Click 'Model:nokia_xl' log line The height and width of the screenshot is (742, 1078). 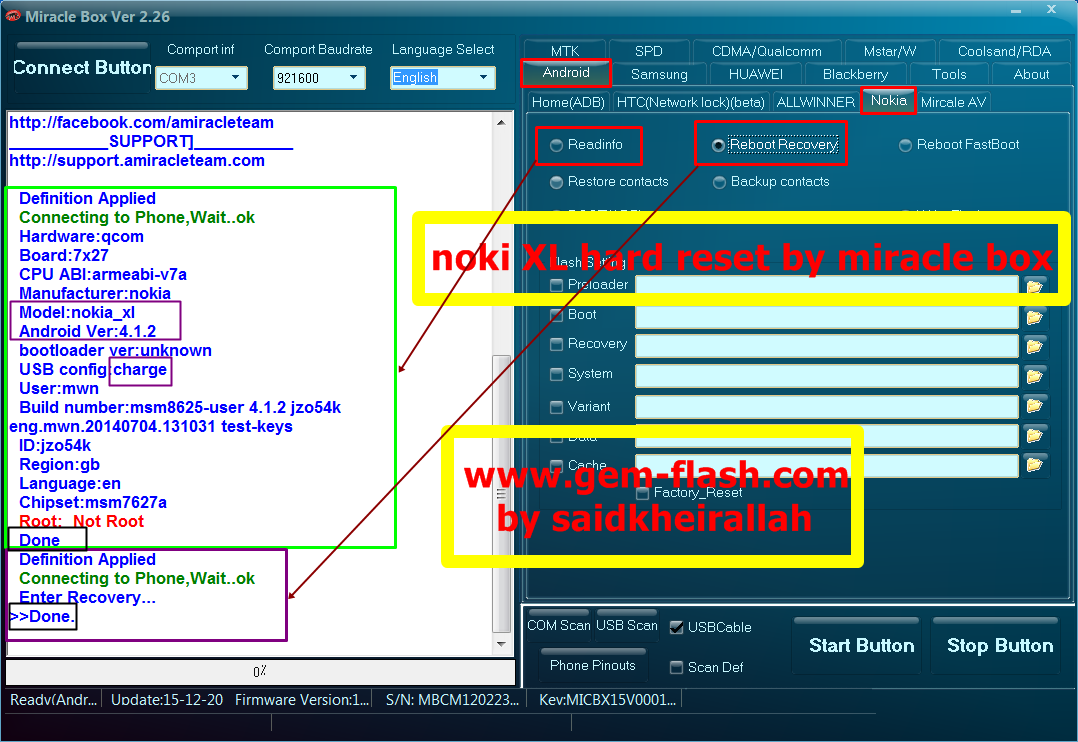click(77, 312)
